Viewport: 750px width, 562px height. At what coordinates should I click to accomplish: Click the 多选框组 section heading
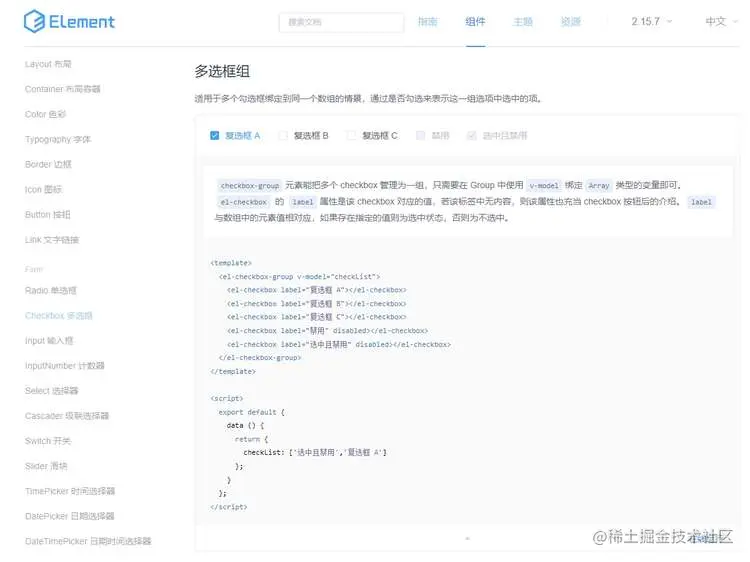222,71
